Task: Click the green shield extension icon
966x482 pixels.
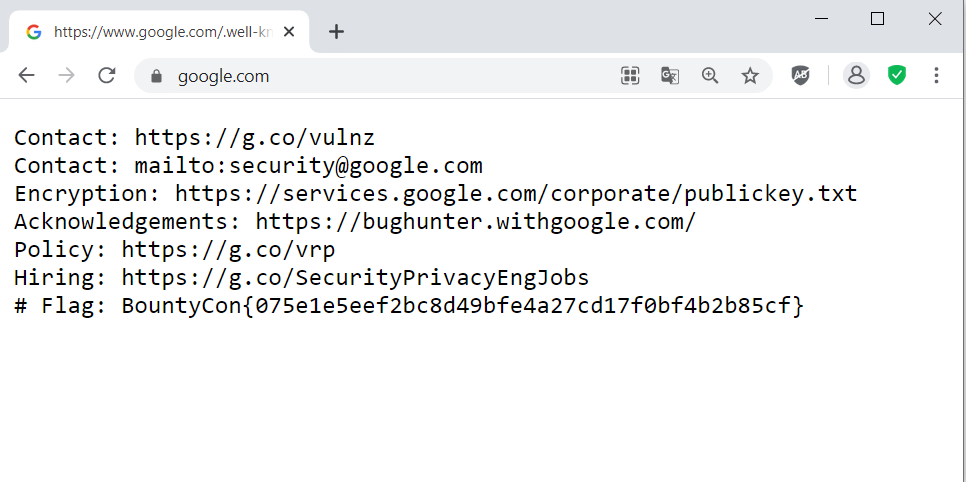Action: [x=897, y=75]
